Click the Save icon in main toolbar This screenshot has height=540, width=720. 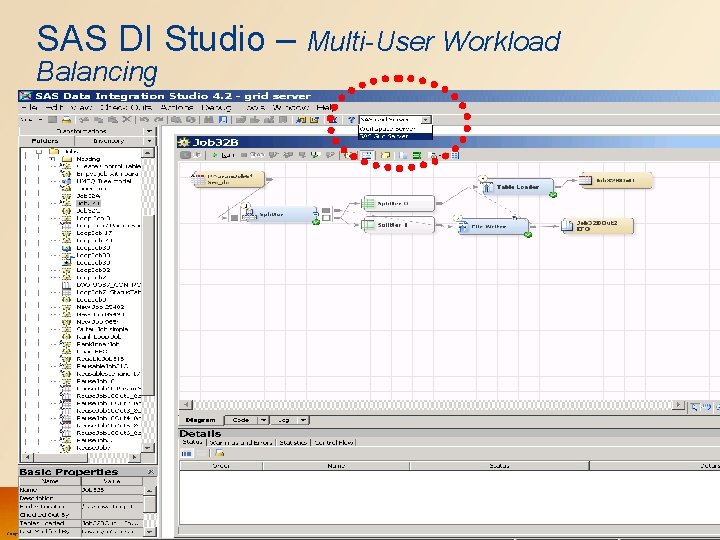coord(53,120)
